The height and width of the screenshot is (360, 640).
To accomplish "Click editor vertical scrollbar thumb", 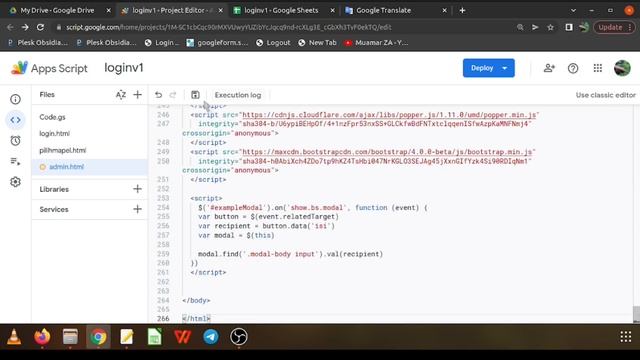I will [636, 314].
